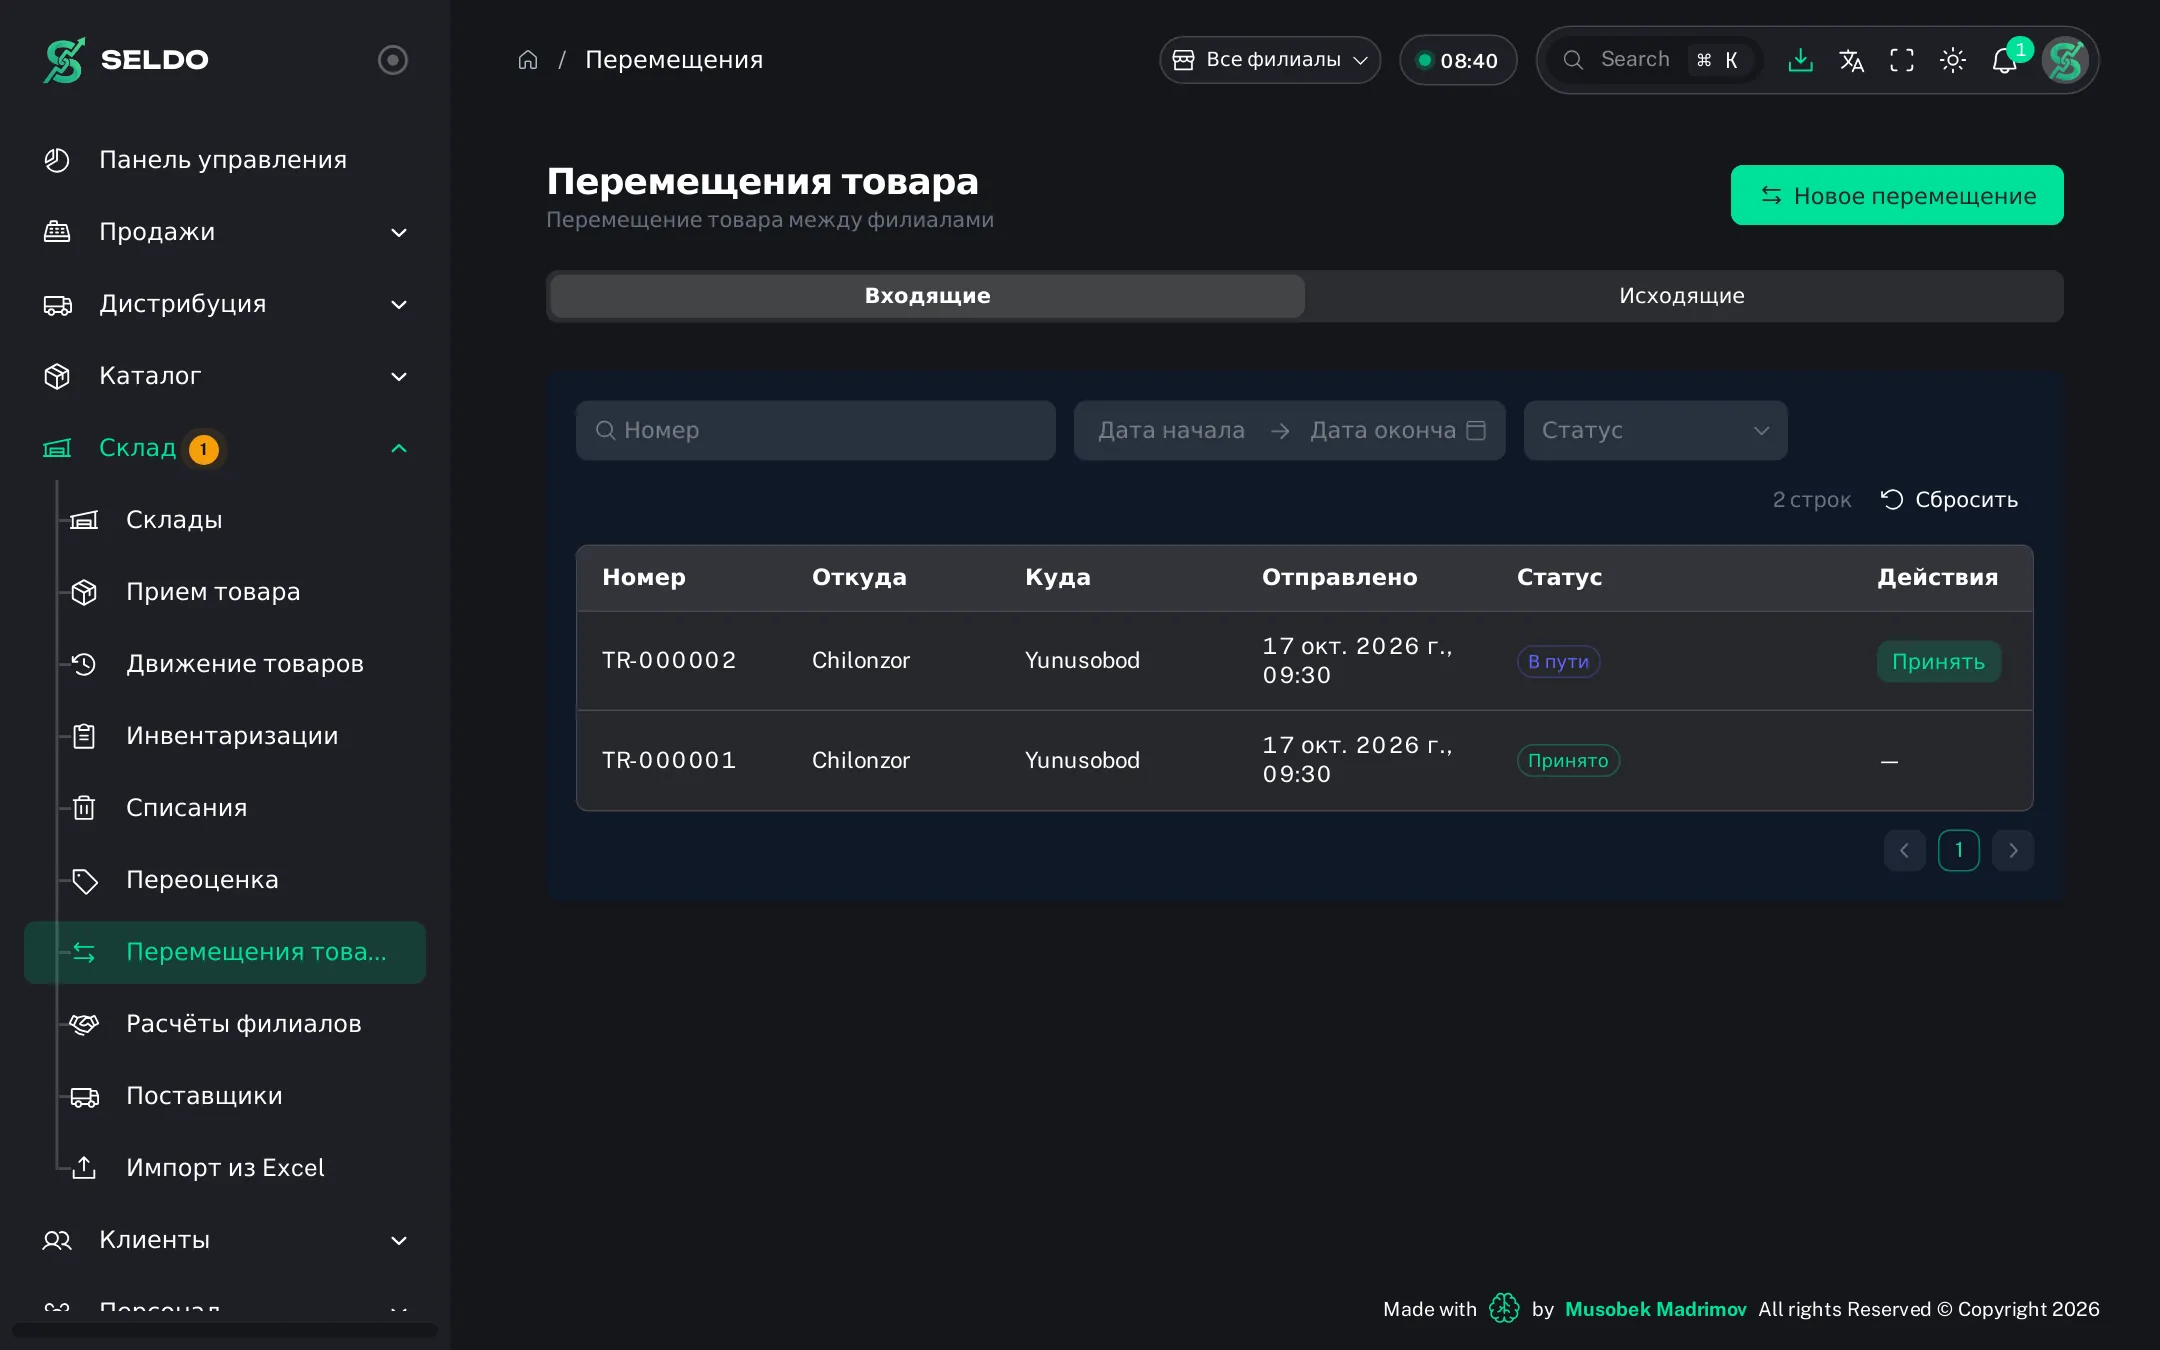
Task: Click Принять for TR-000002
Action: (x=1938, y=662)
